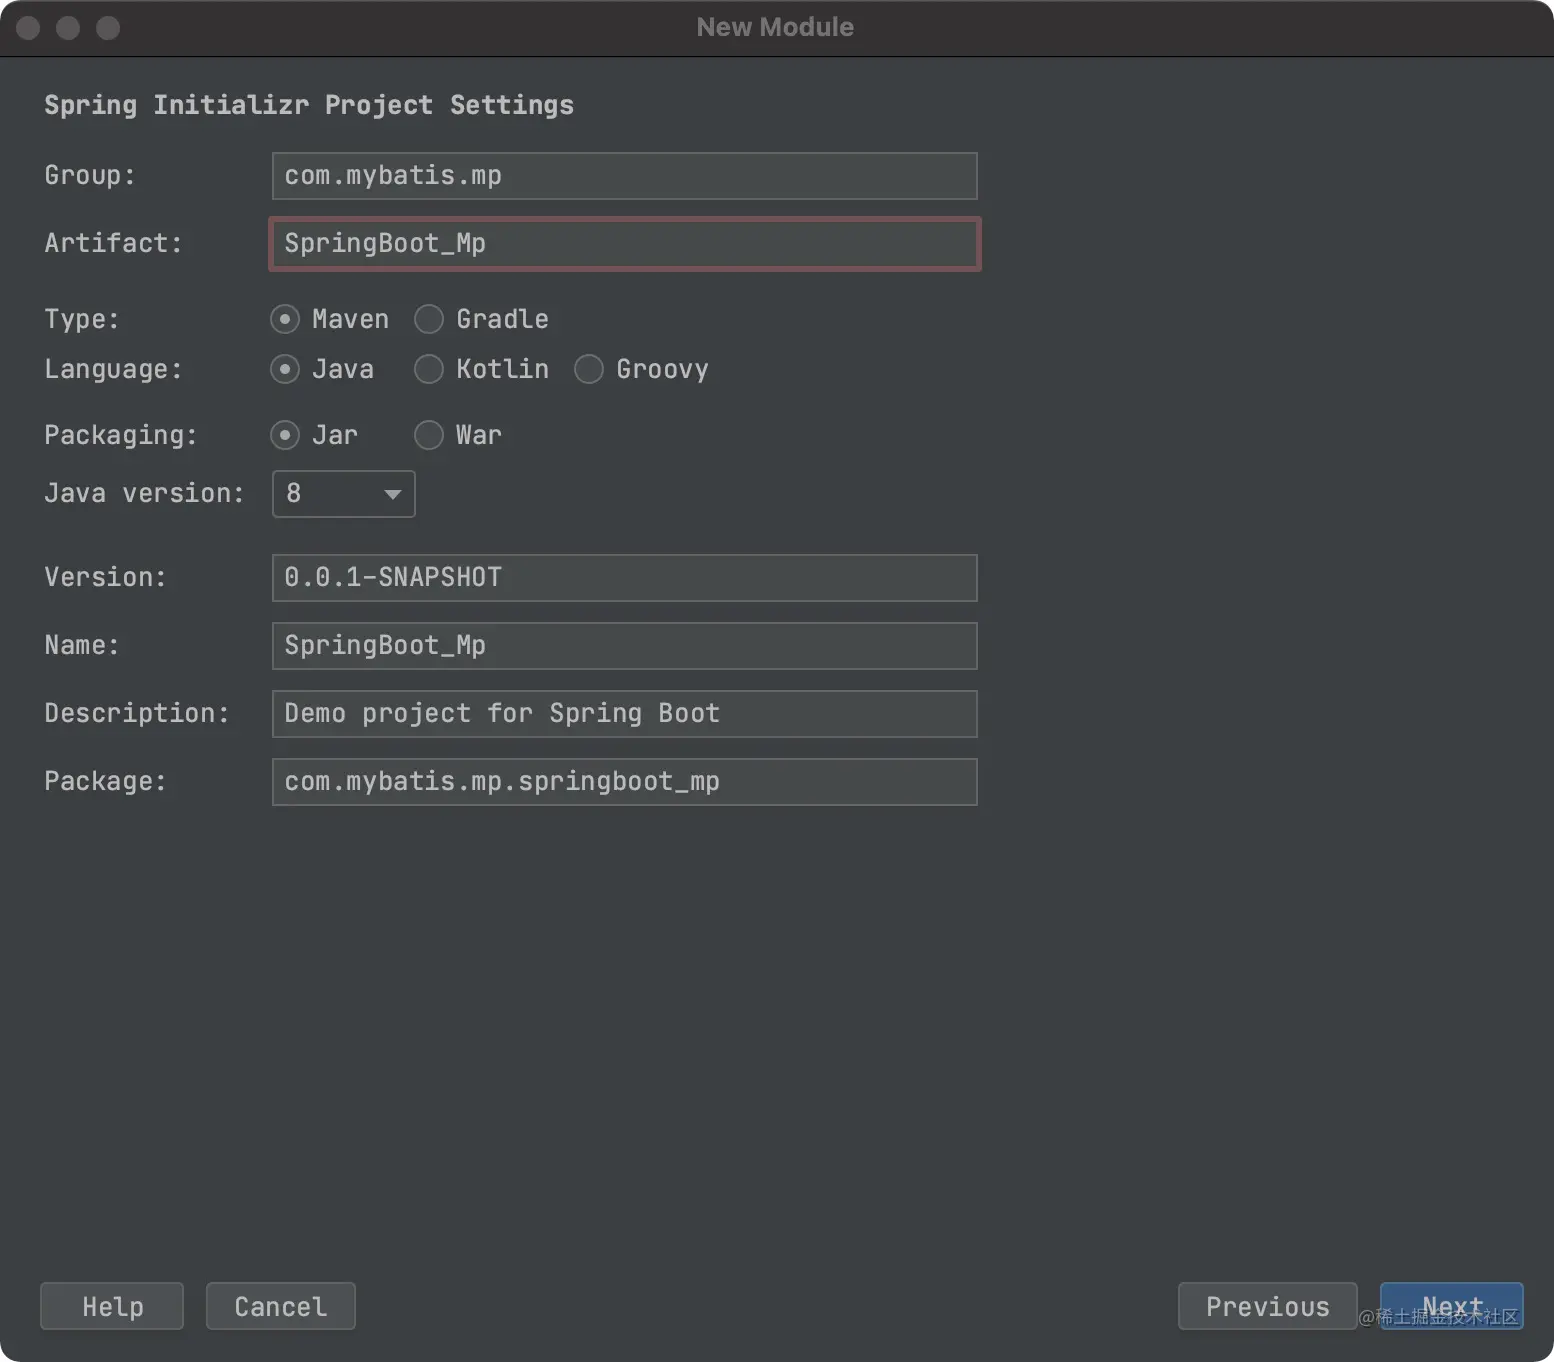The image size is (1554, 1362).
Task: Go back with Previous button
Action: (1267, 1306)
